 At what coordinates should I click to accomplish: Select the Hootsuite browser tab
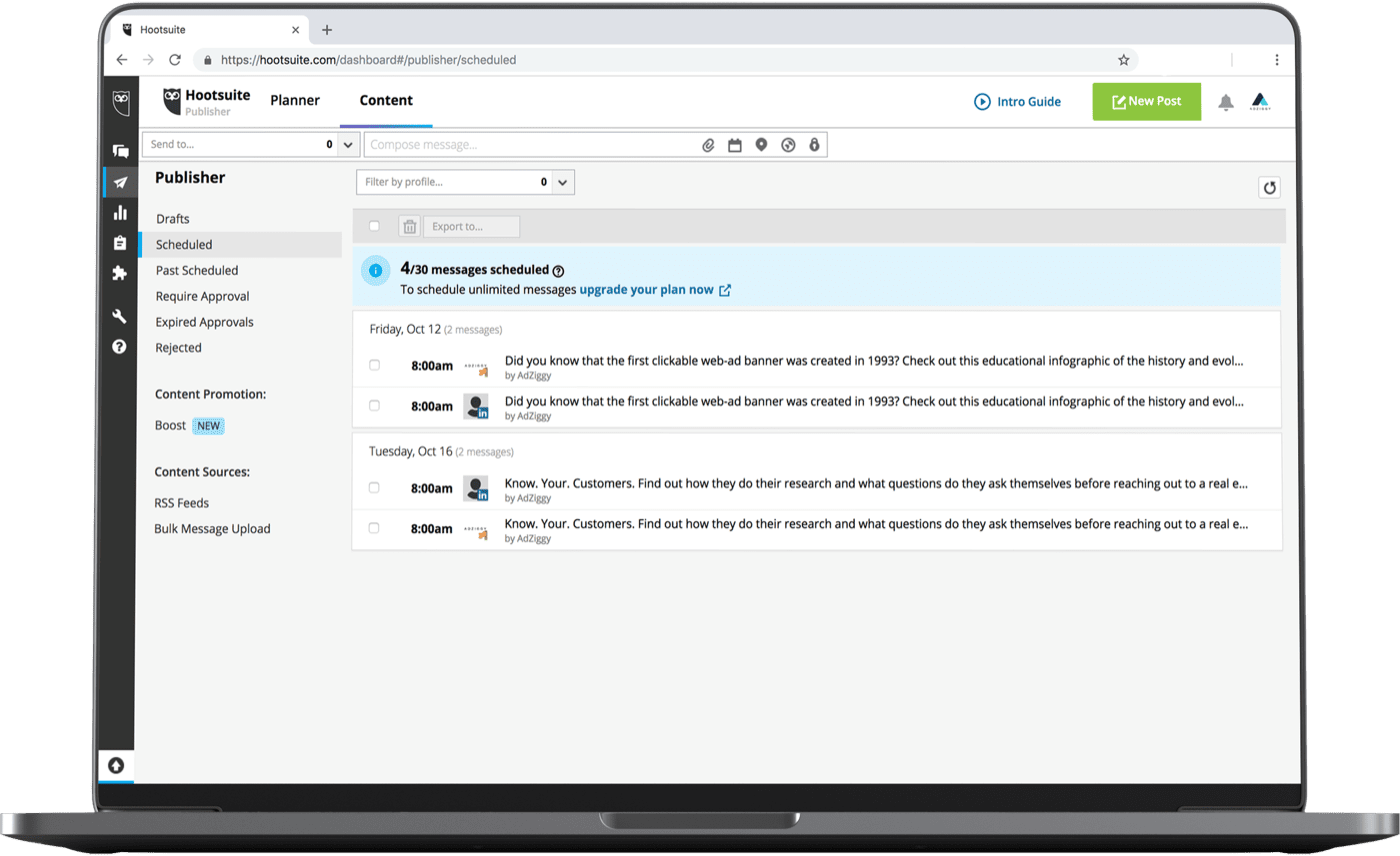click(x=207, y=30)
